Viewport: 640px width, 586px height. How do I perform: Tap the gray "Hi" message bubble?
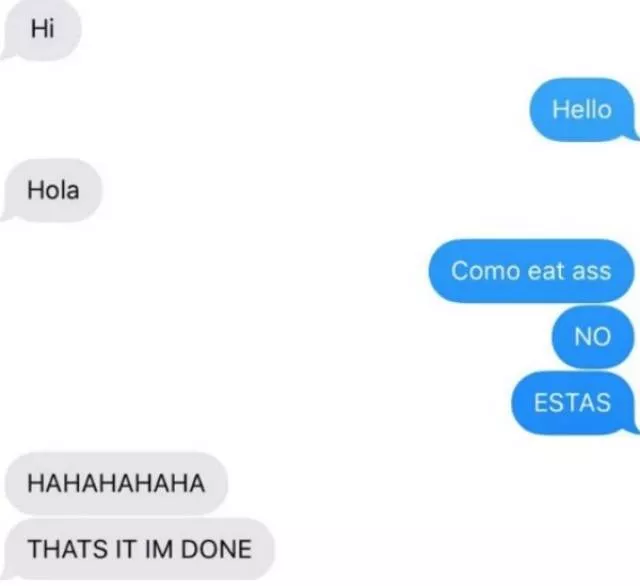pyautogui.click(x=41, y=29)
